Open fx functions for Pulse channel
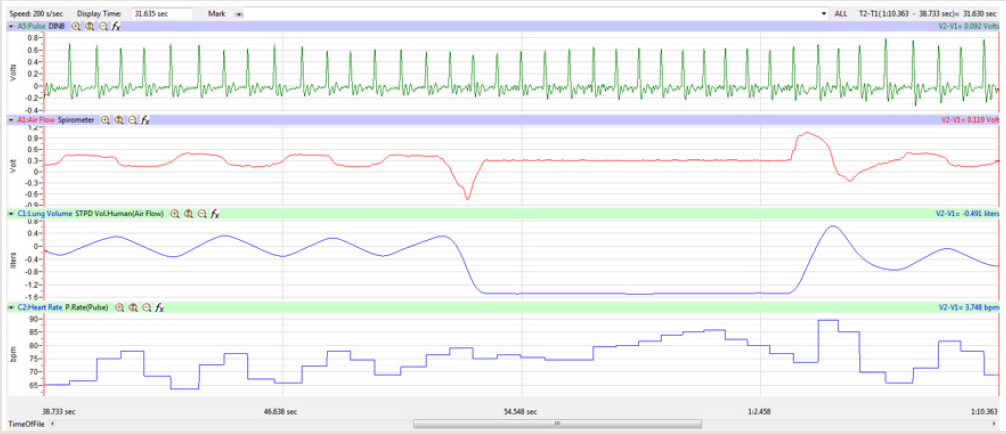Screen dimensions: 1006x434 (117, 26)
